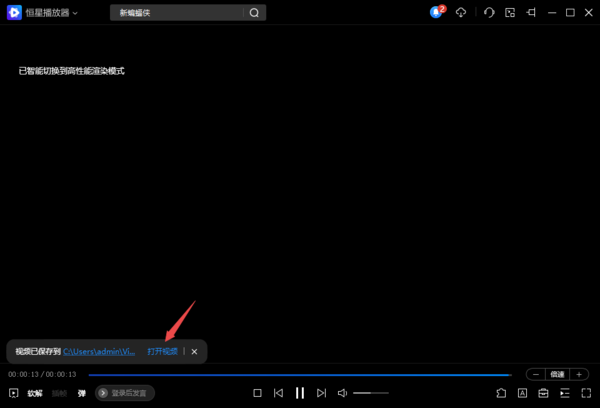Screen dimensions: 600x408
Task: Dismiss the video saved notification
Action: pos(194,351)
